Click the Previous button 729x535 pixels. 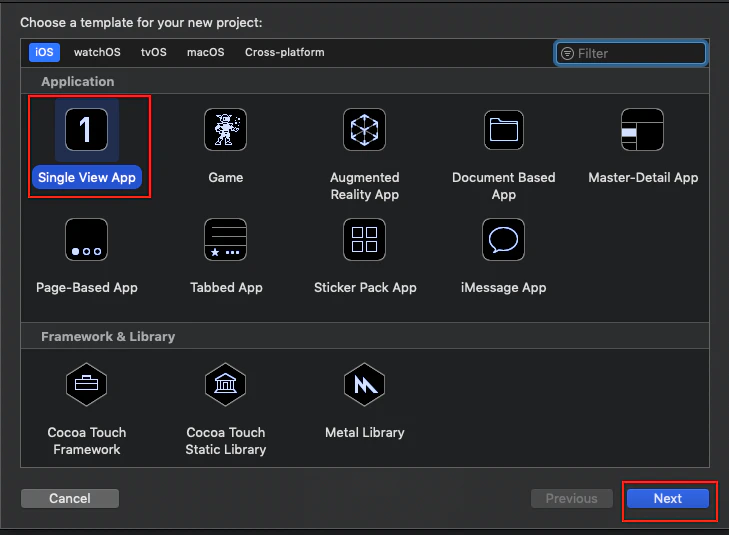point(571,498)
